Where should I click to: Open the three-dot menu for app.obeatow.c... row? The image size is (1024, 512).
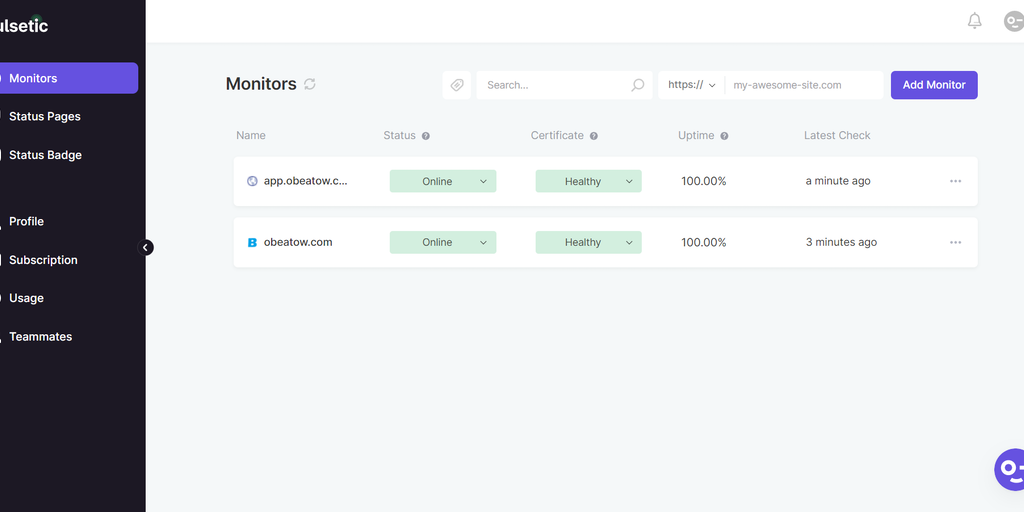955,181
